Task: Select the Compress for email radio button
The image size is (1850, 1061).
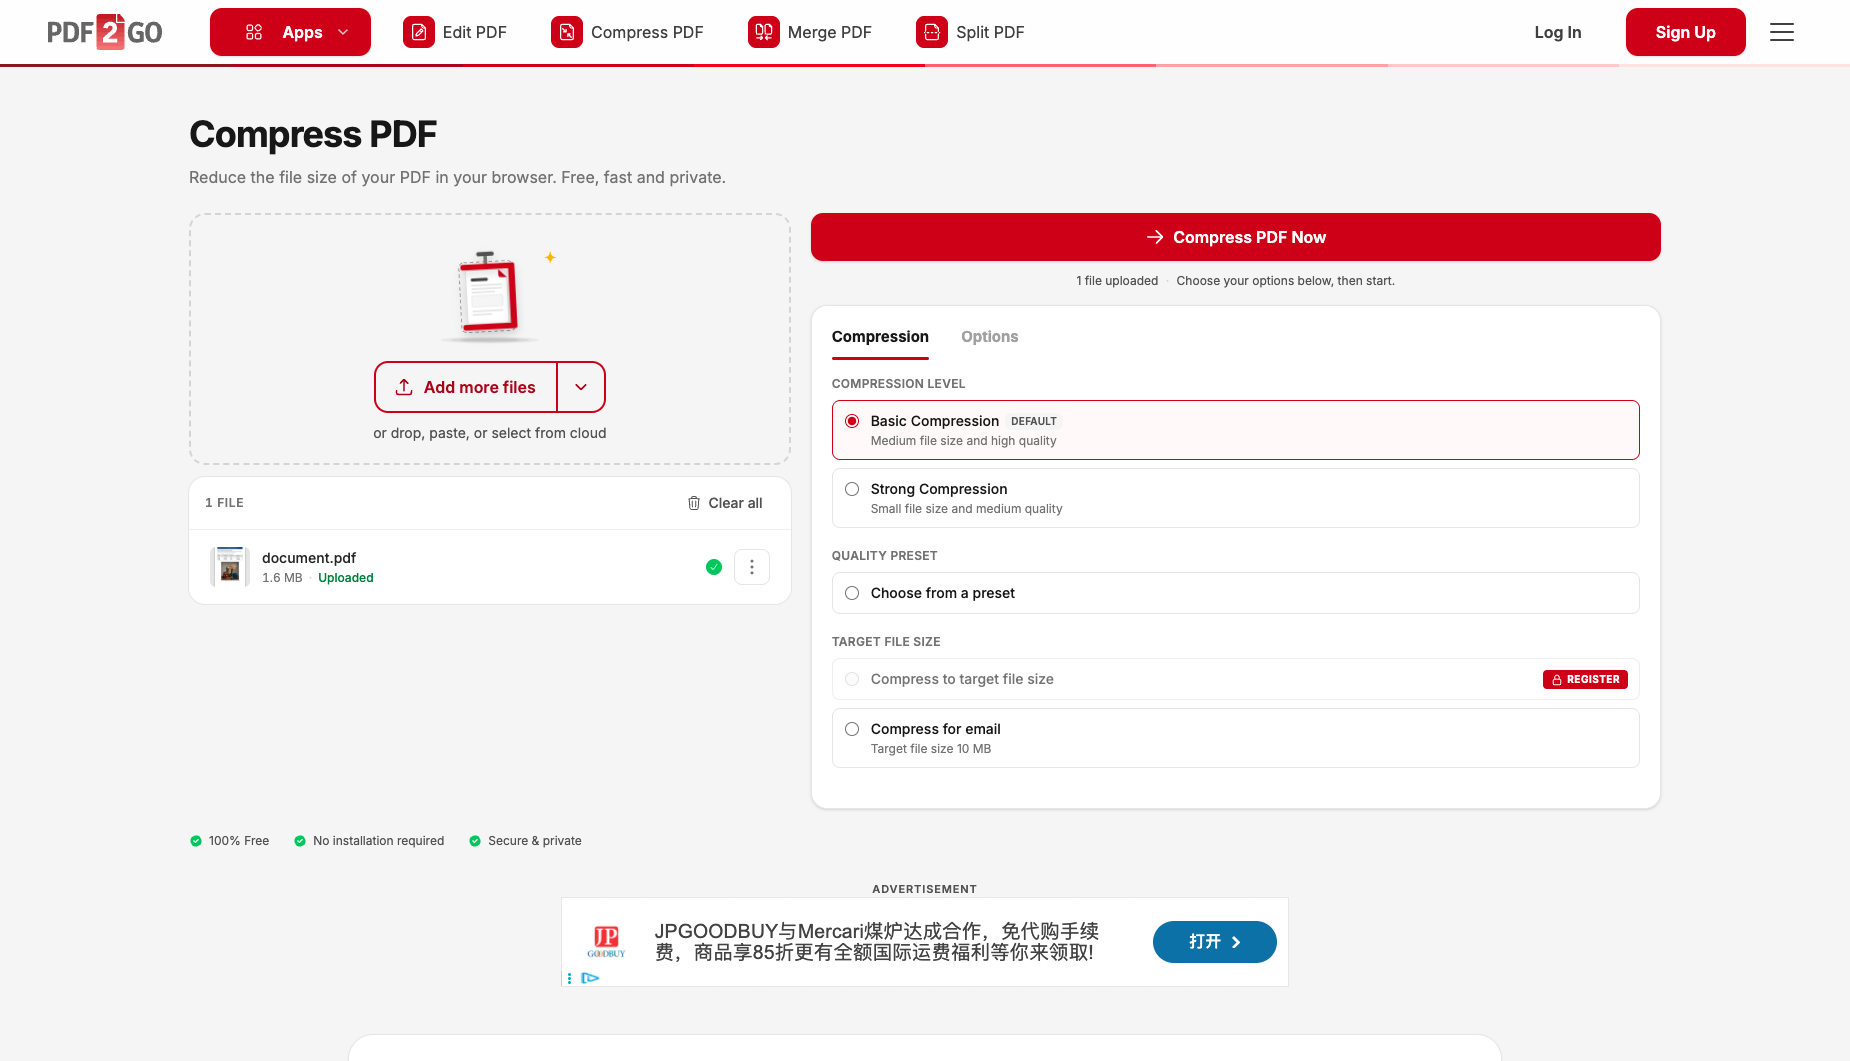Action: (852, 729)
